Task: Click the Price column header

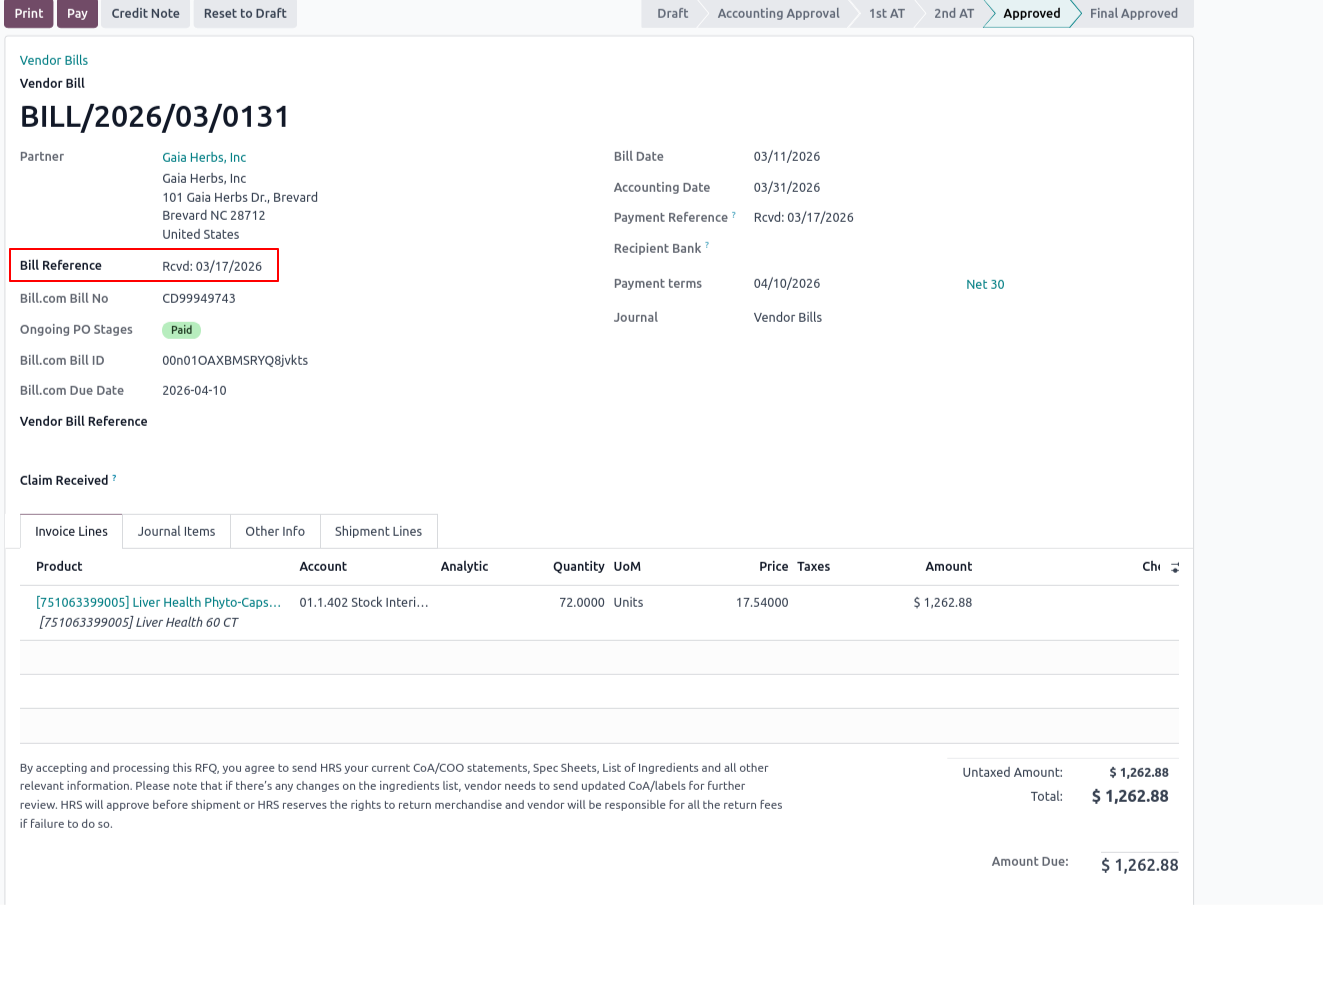Action: [774, 566]
